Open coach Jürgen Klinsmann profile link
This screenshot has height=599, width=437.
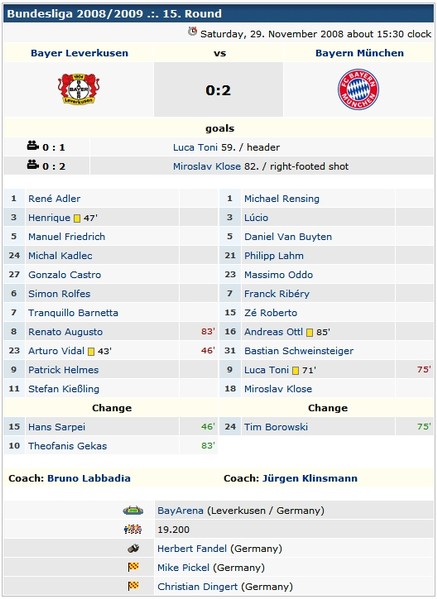pyautogui.click(x=310, y=478)
